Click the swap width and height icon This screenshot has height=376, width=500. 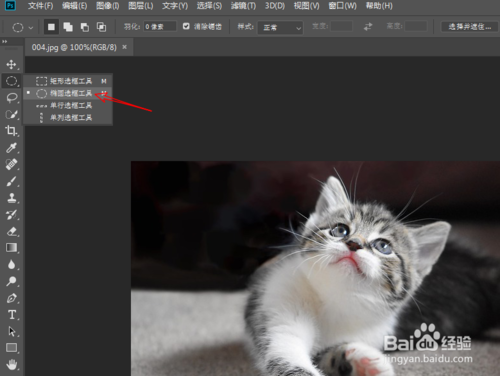tap(368, 27)
